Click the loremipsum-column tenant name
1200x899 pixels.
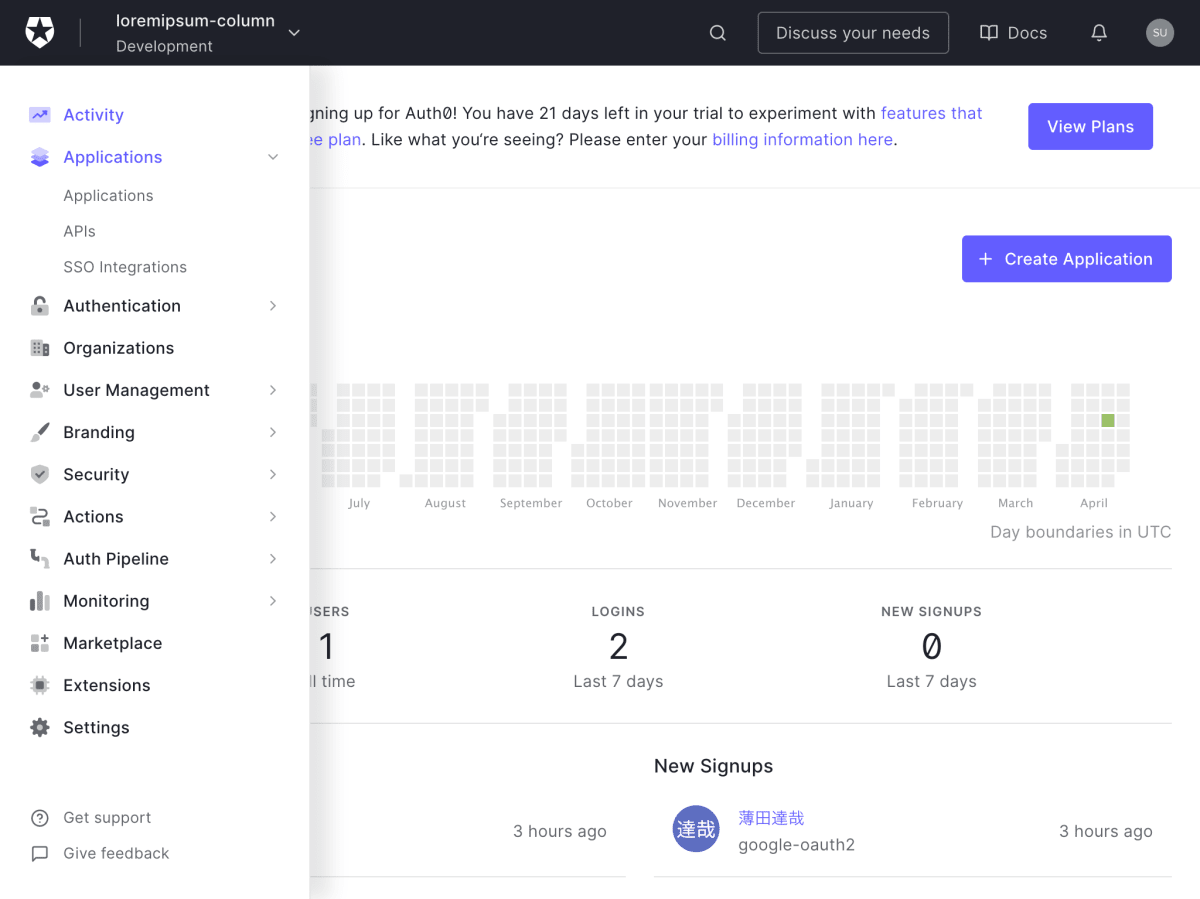pyautogui.click(x=195, y=21)
